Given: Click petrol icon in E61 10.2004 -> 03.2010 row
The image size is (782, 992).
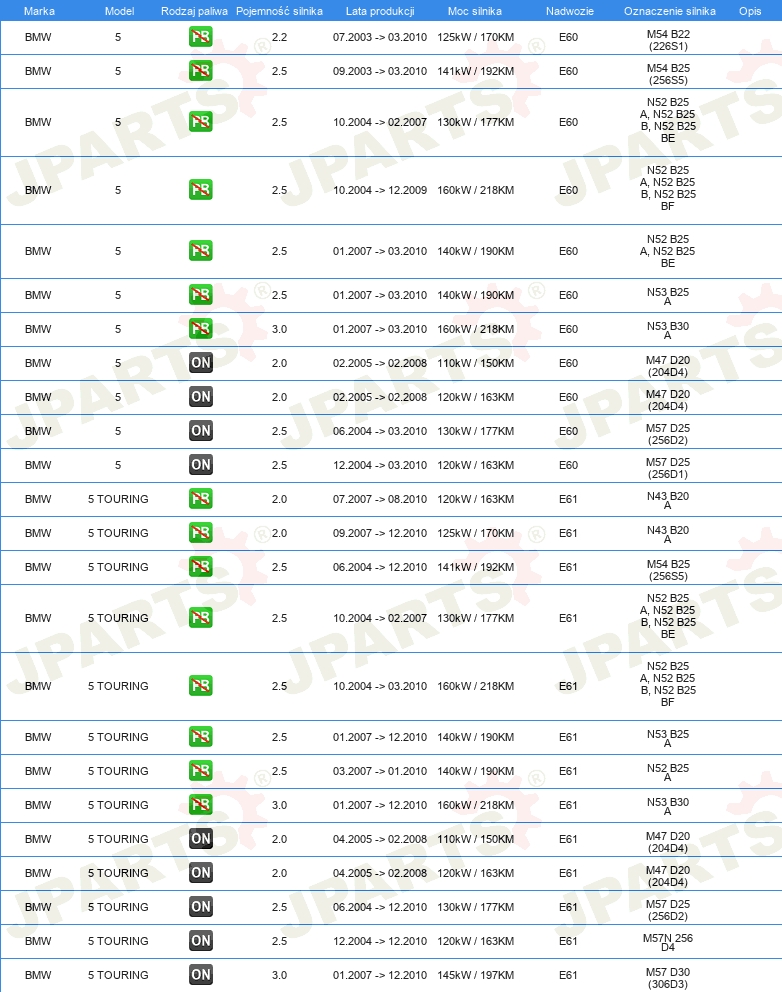Looking at the screenshot, I should pyautogui.click(x=201, y=685).
